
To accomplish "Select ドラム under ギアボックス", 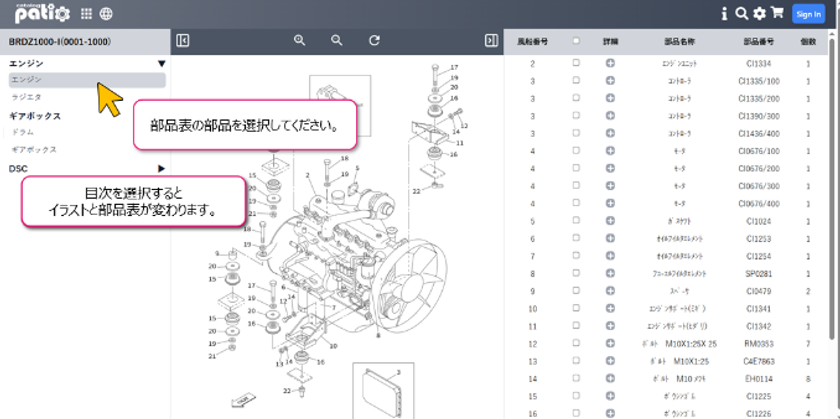I will pyautogui.click(x=22, y=132).
